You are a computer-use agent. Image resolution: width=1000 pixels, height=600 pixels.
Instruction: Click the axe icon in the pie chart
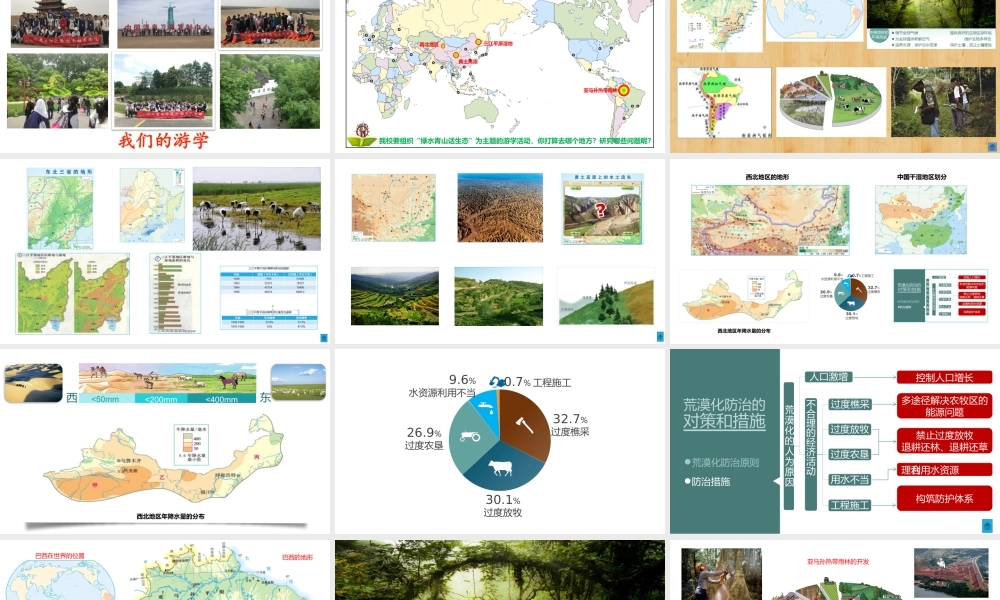pos(524,425)
